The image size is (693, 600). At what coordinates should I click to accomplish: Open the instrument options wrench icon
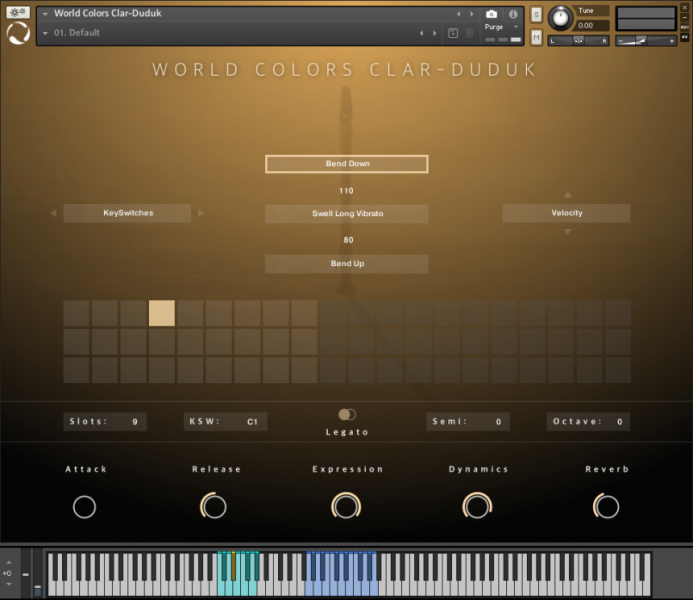pos(18,12)
